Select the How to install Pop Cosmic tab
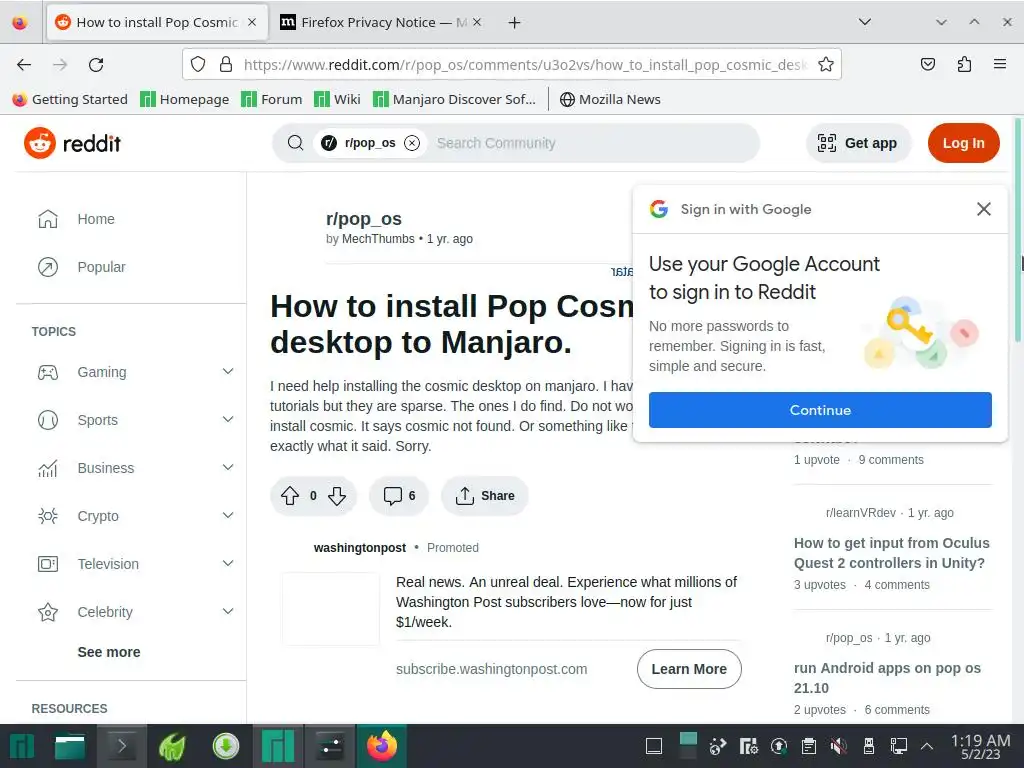The image size is (1024, 768). click(x=157, y=22)
